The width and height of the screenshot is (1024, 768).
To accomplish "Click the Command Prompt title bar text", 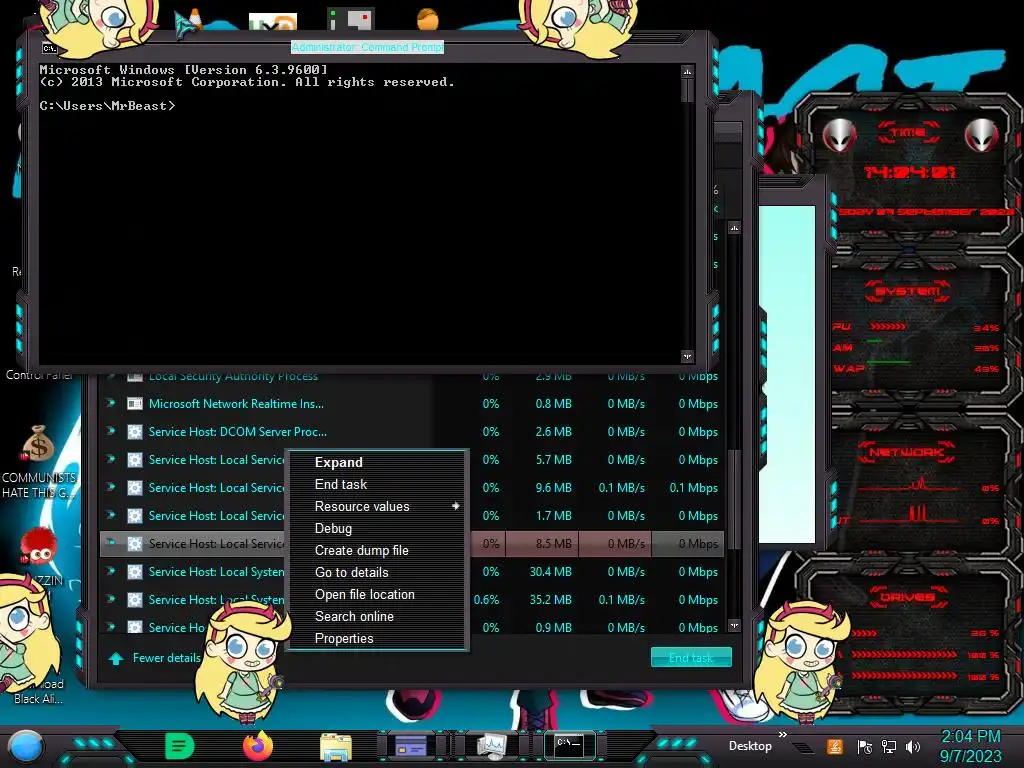I will pos(368,47).
